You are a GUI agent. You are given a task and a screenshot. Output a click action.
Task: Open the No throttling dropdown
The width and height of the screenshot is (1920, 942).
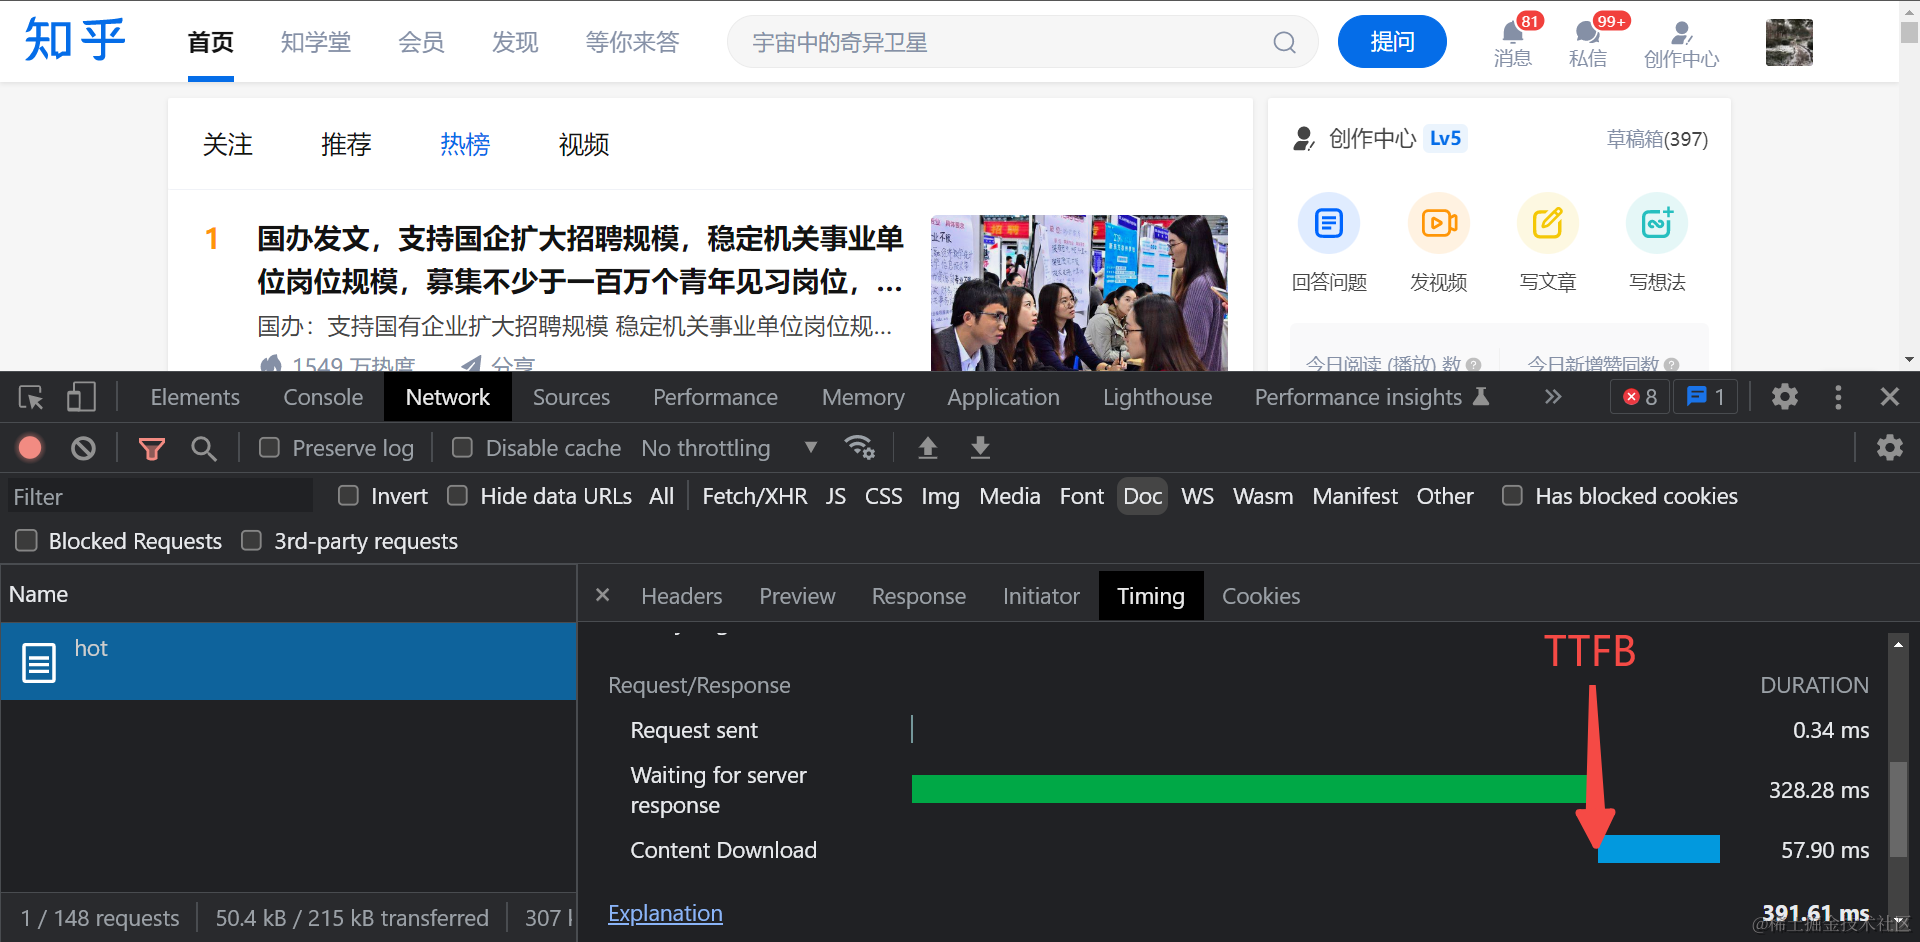[x=729, y=448]
